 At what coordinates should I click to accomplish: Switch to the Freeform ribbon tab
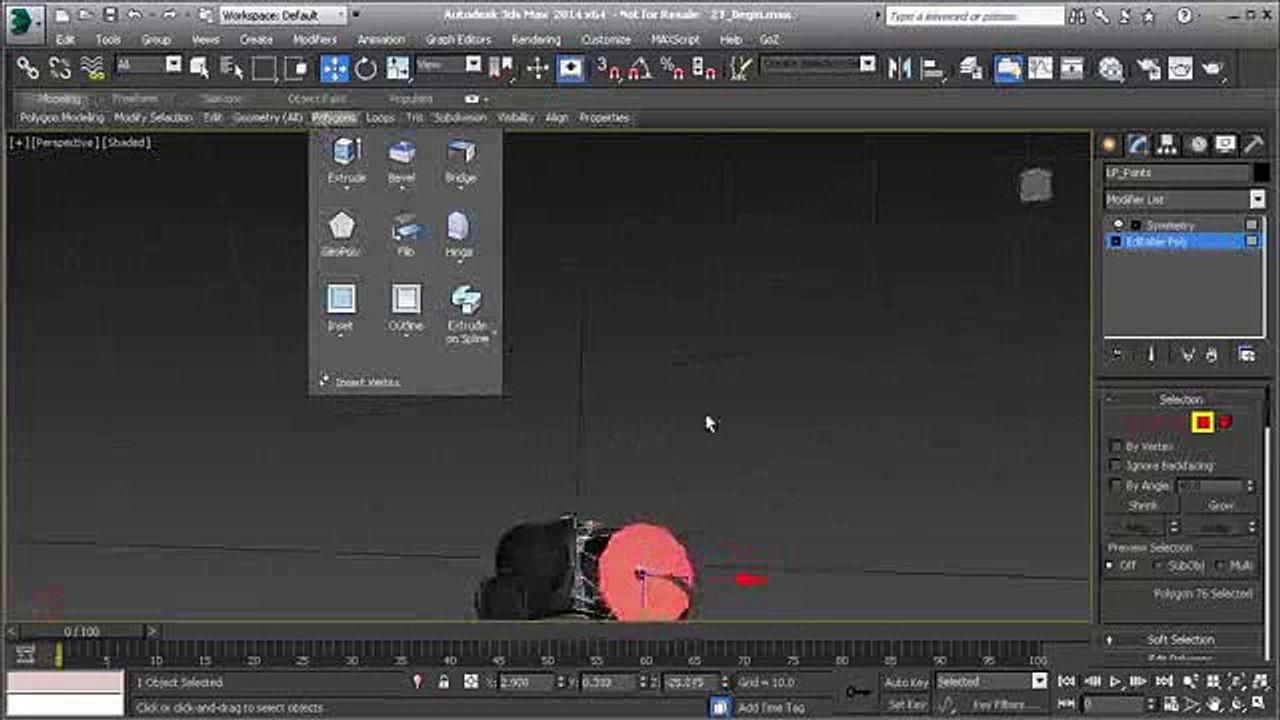click(135, 99)
